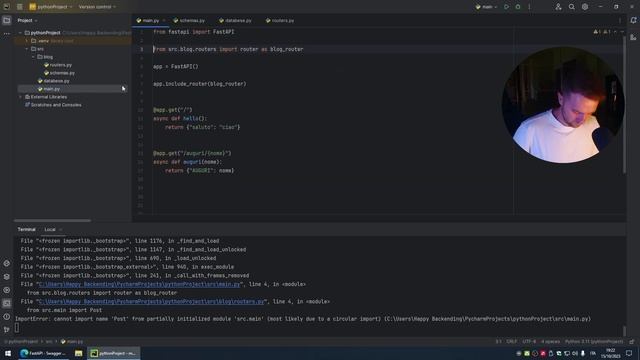Select the Local terminal tab
The image size is (640, 360).
(x=50, y=230)
